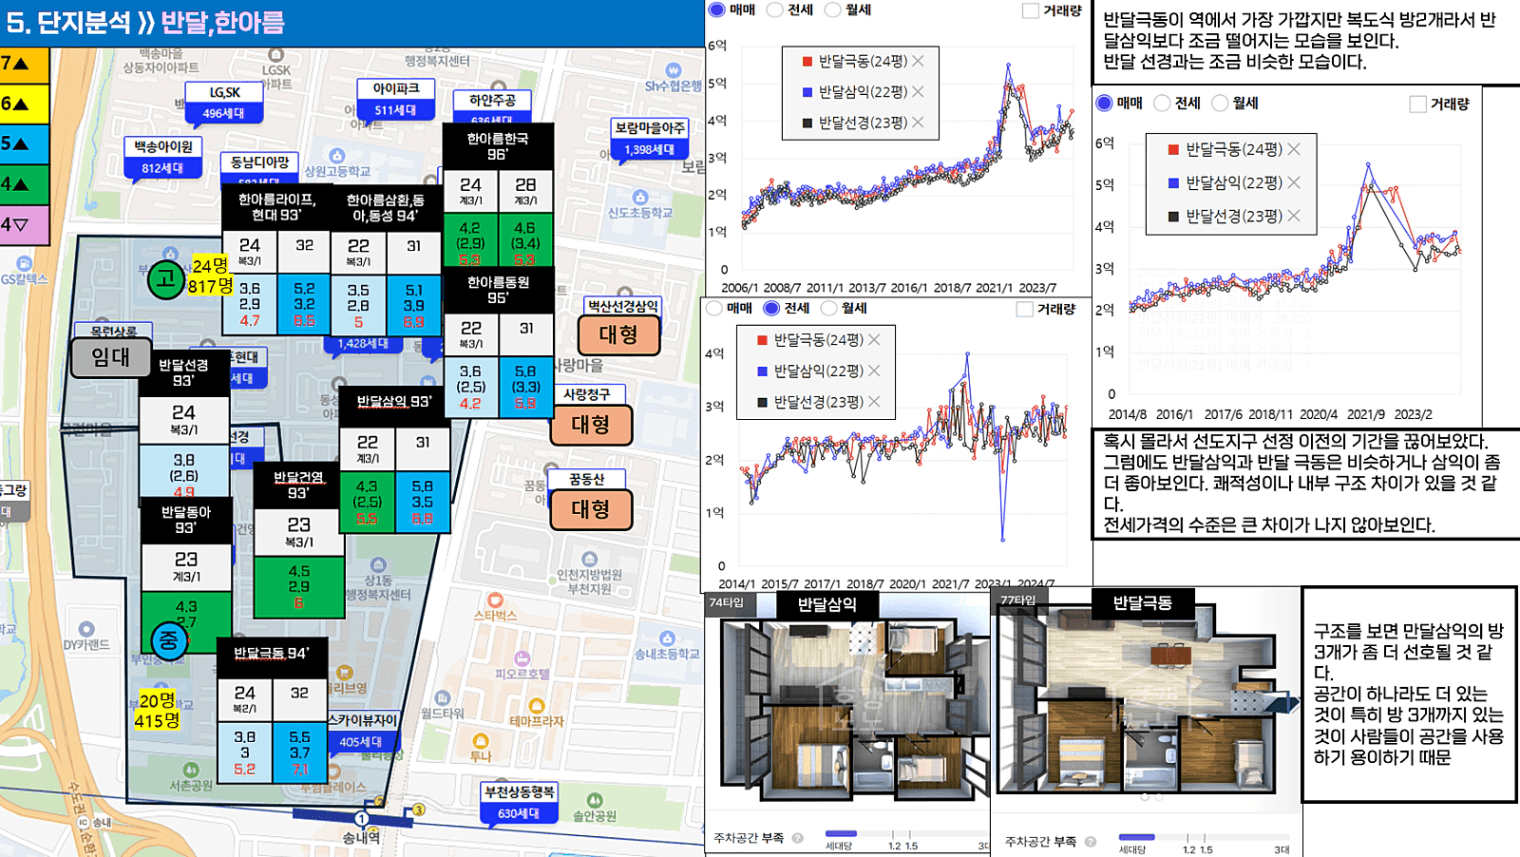Remove 반달극동(24평) from the 2006/1 chart legend
This screenshot has height=857, width=1520.
(x=918, y=61)
